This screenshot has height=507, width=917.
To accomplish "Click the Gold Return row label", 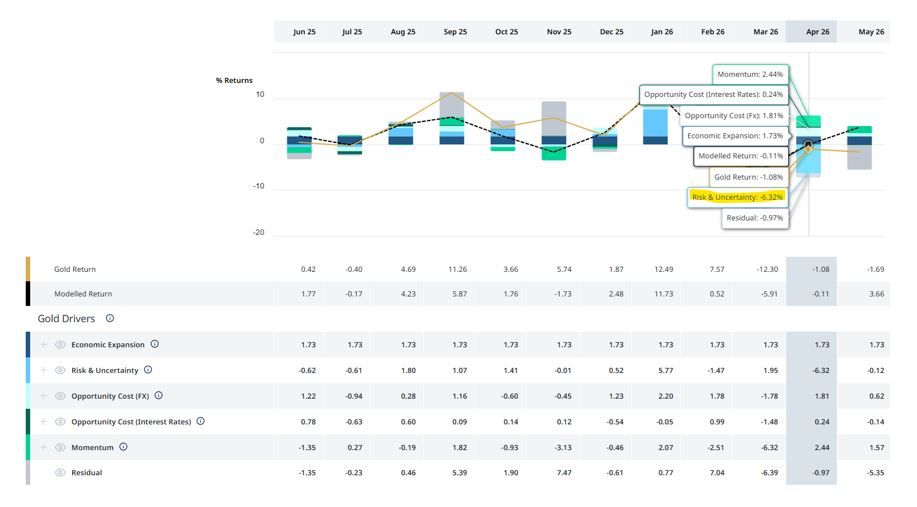I will click(x=75, y=269).
